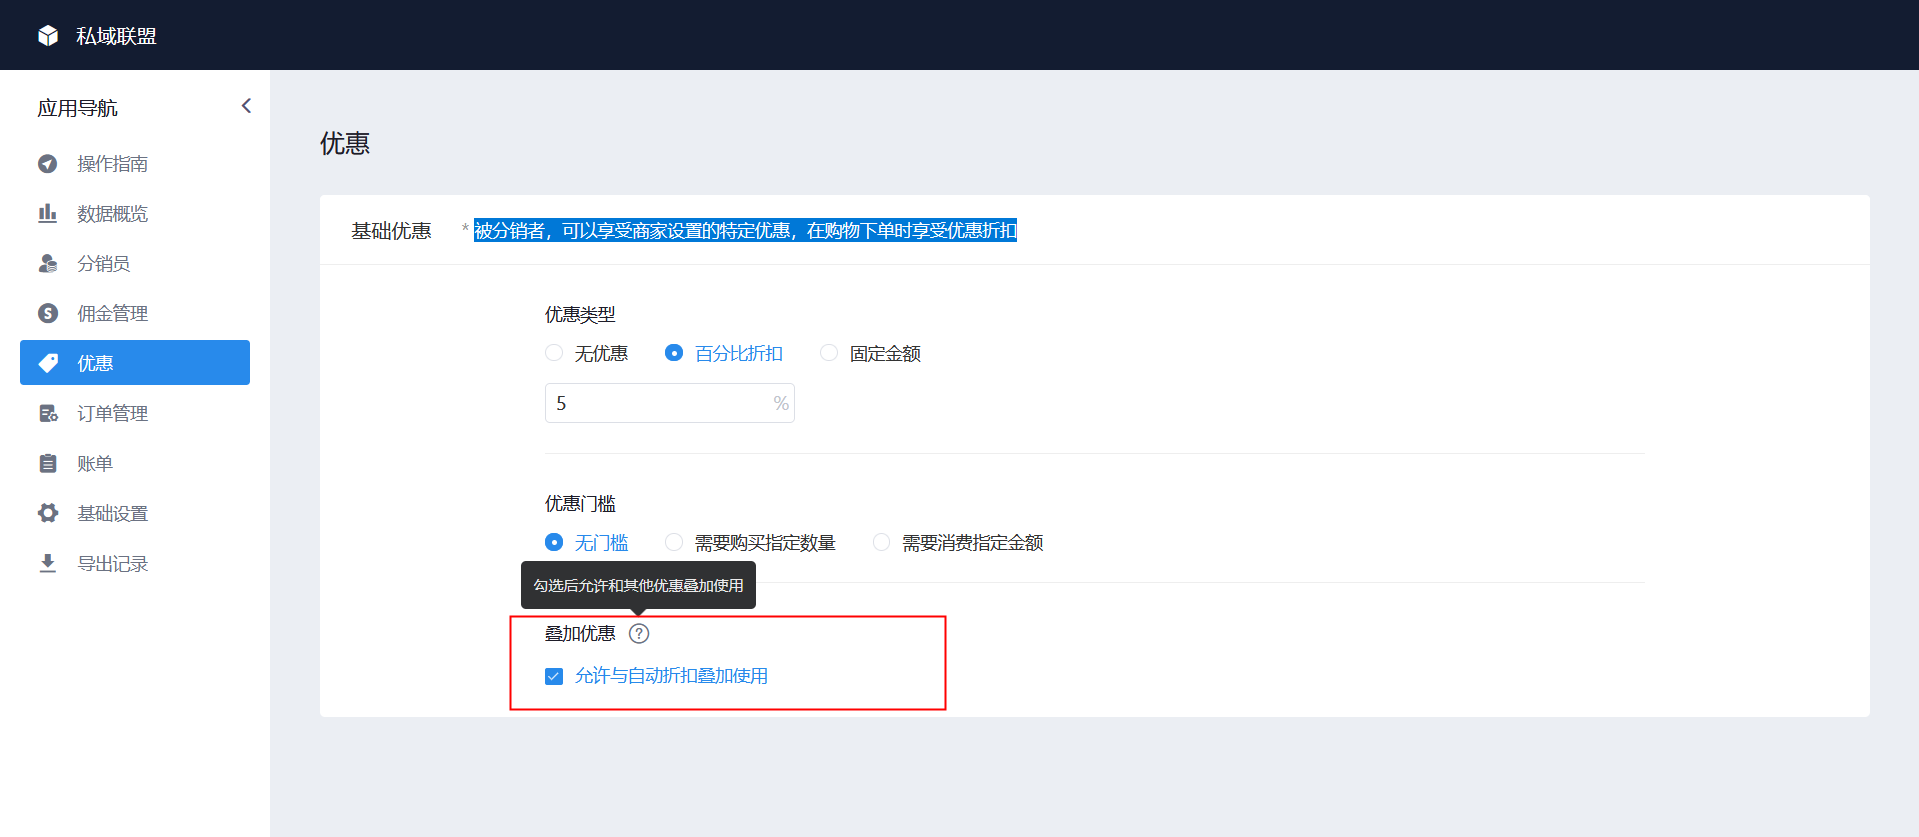The height and width of the screenshot is (837, 1919).
Task: Click the highlighted 被分销者 description text
Action: (745, 231)
